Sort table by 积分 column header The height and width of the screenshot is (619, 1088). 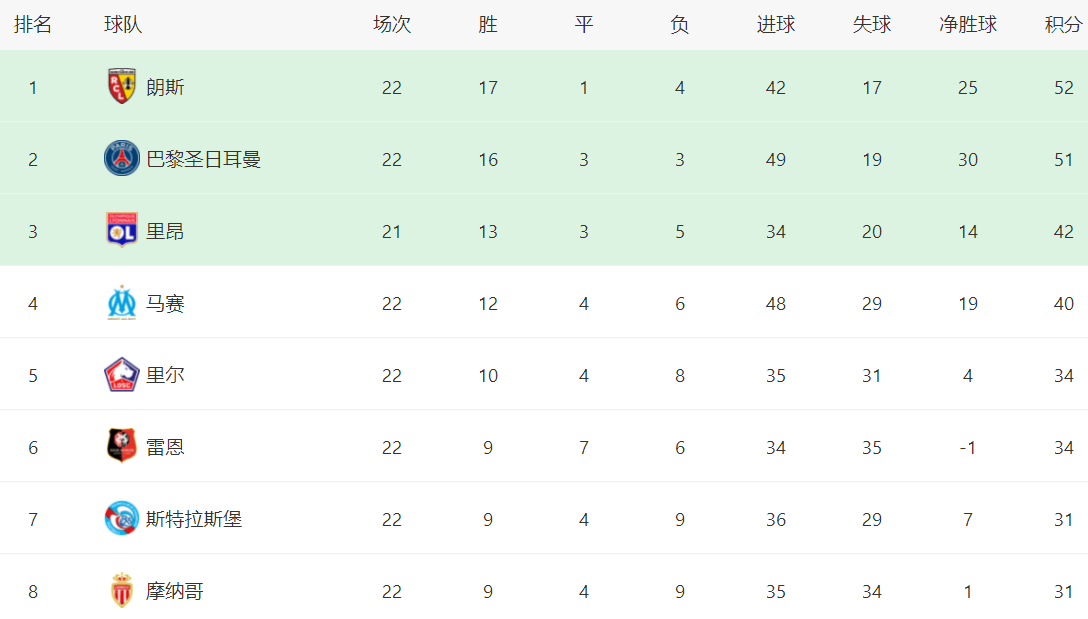click(1063, 25)
